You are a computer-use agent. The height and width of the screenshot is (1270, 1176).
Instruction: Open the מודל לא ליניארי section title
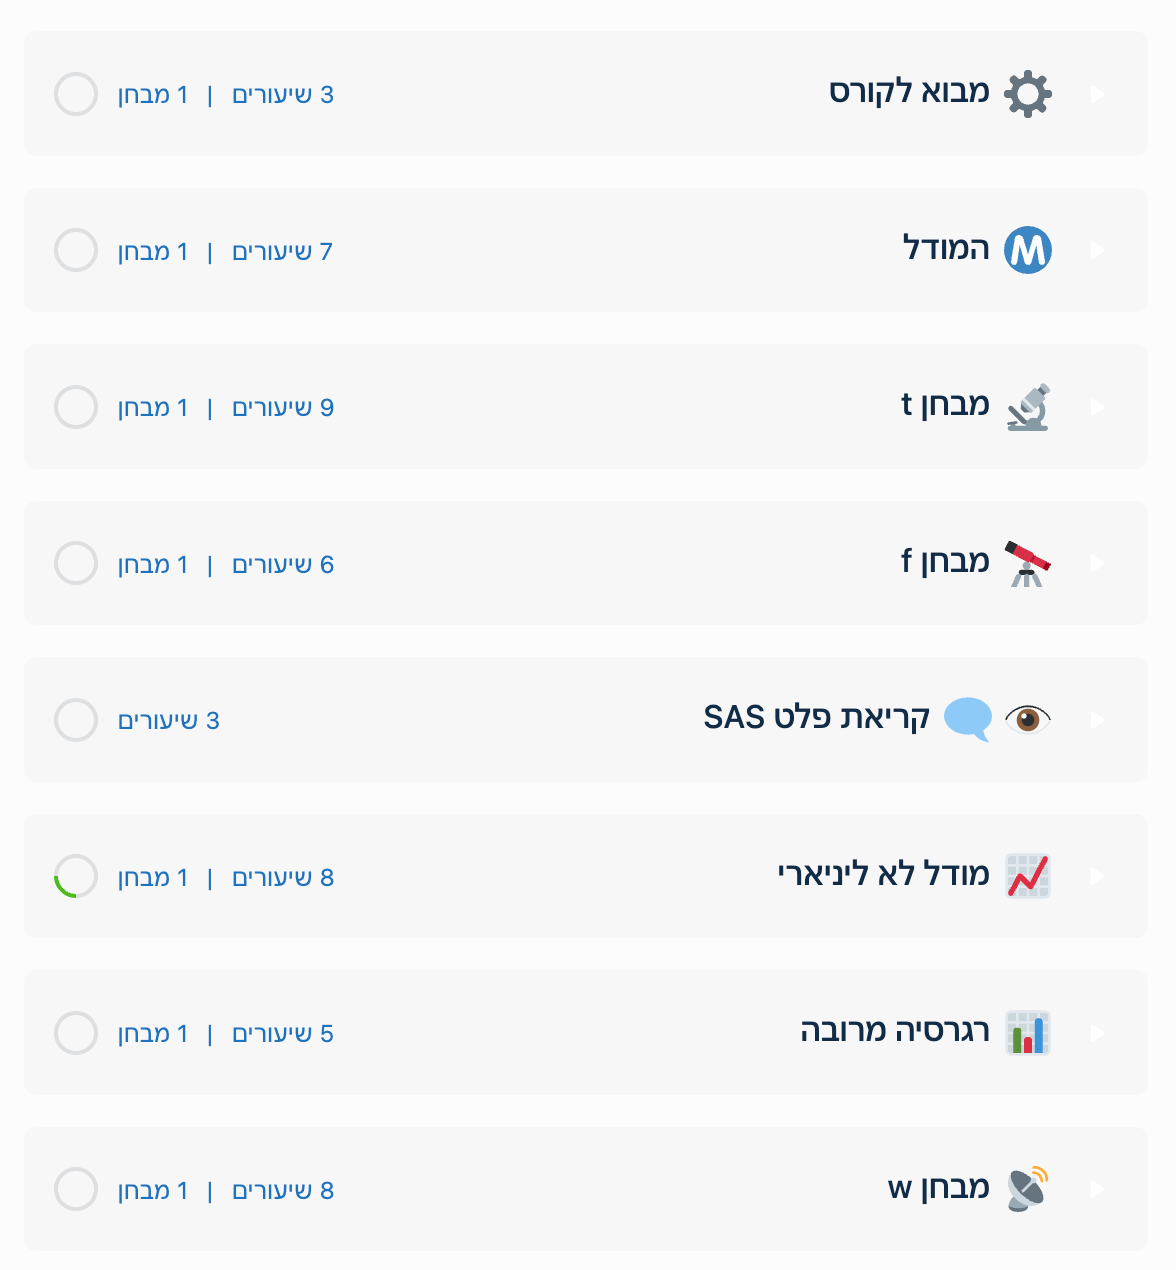pyautogui.click(x=883, y=875)
